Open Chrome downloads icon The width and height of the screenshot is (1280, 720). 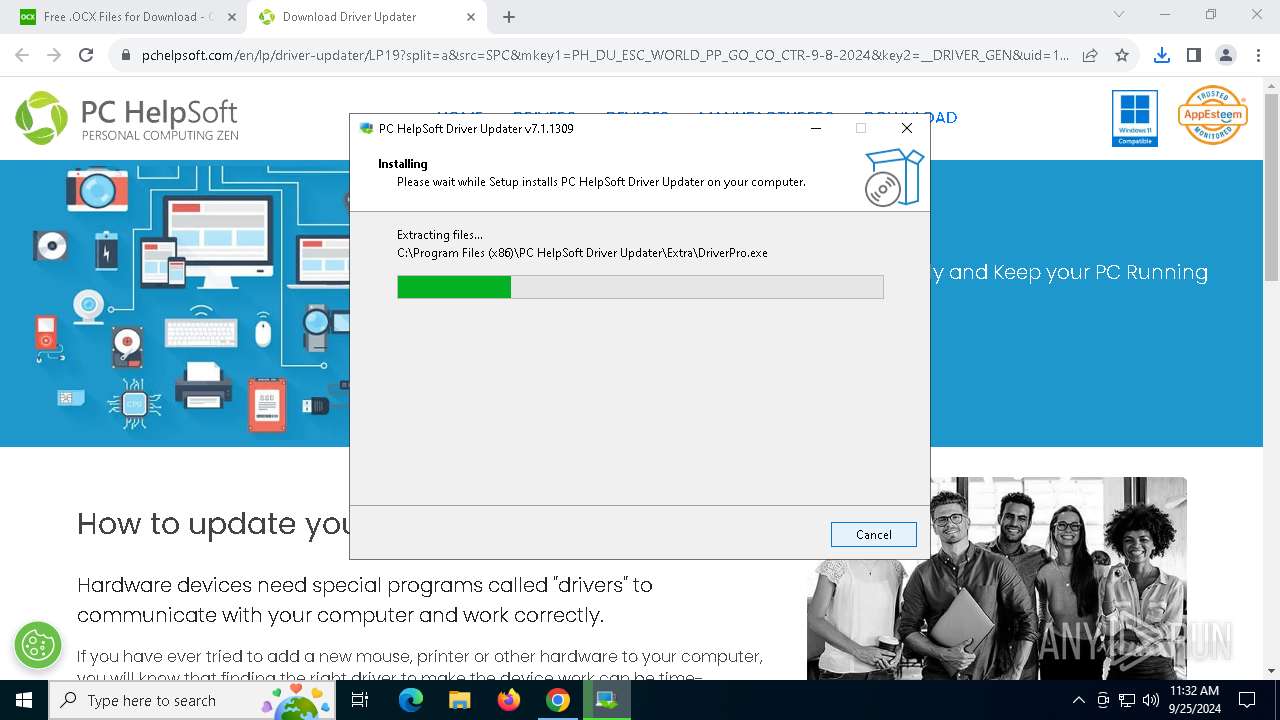[x=1161, y=55]
